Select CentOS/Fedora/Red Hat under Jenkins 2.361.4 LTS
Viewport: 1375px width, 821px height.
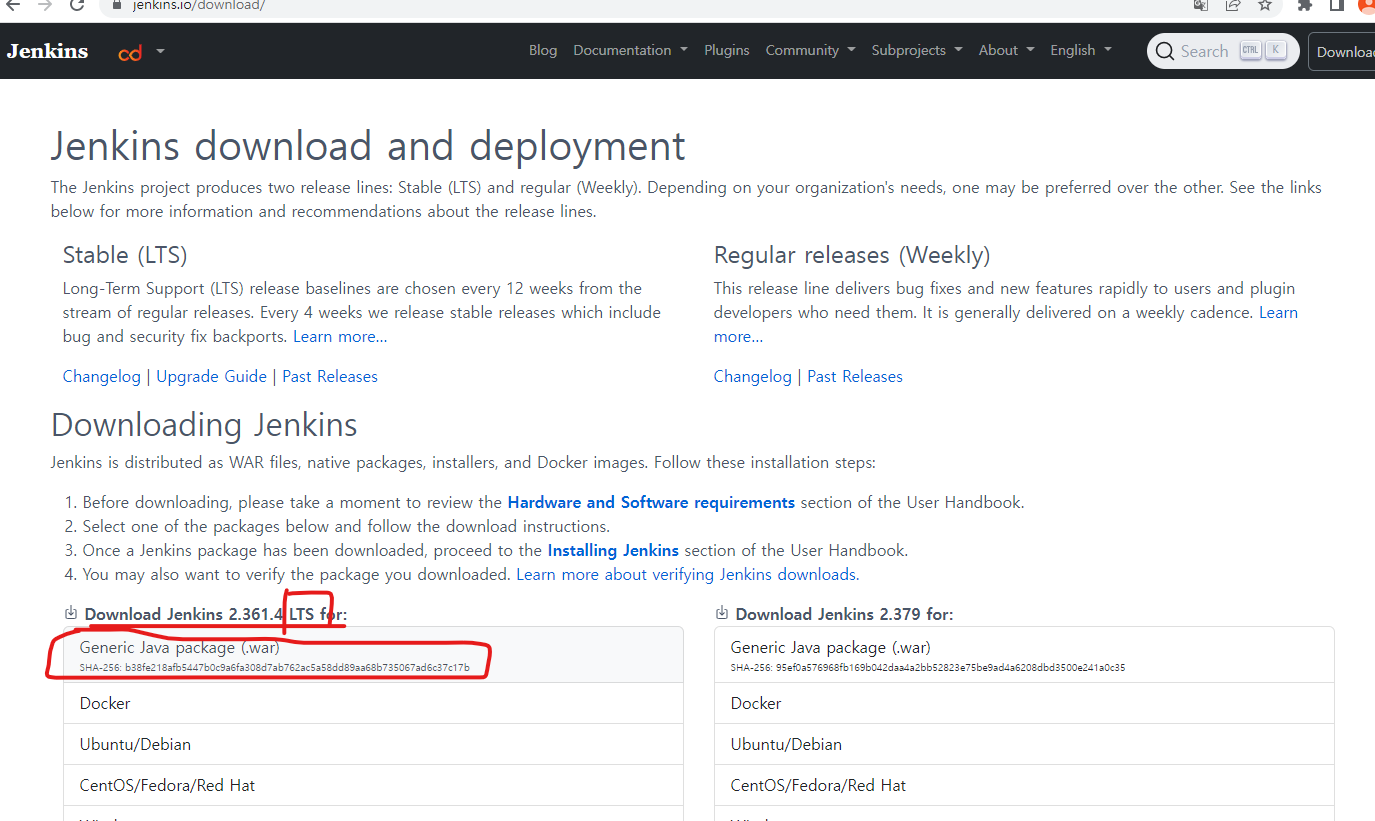click(374, 785)
